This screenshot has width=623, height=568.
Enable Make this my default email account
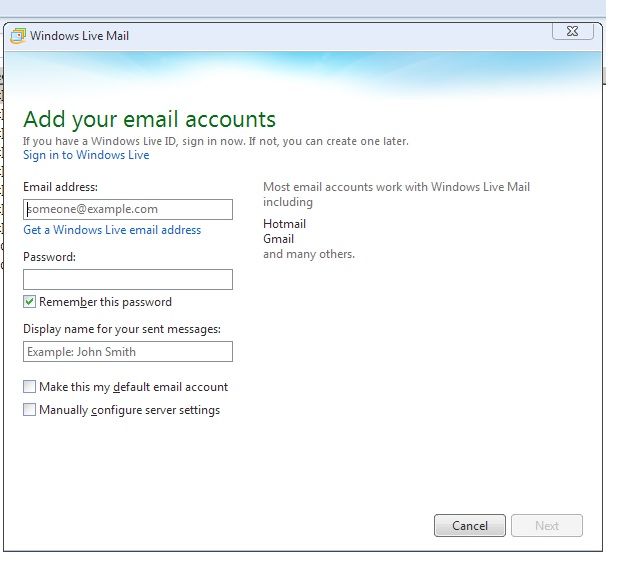pyautogui.click(x=29, y=386)
